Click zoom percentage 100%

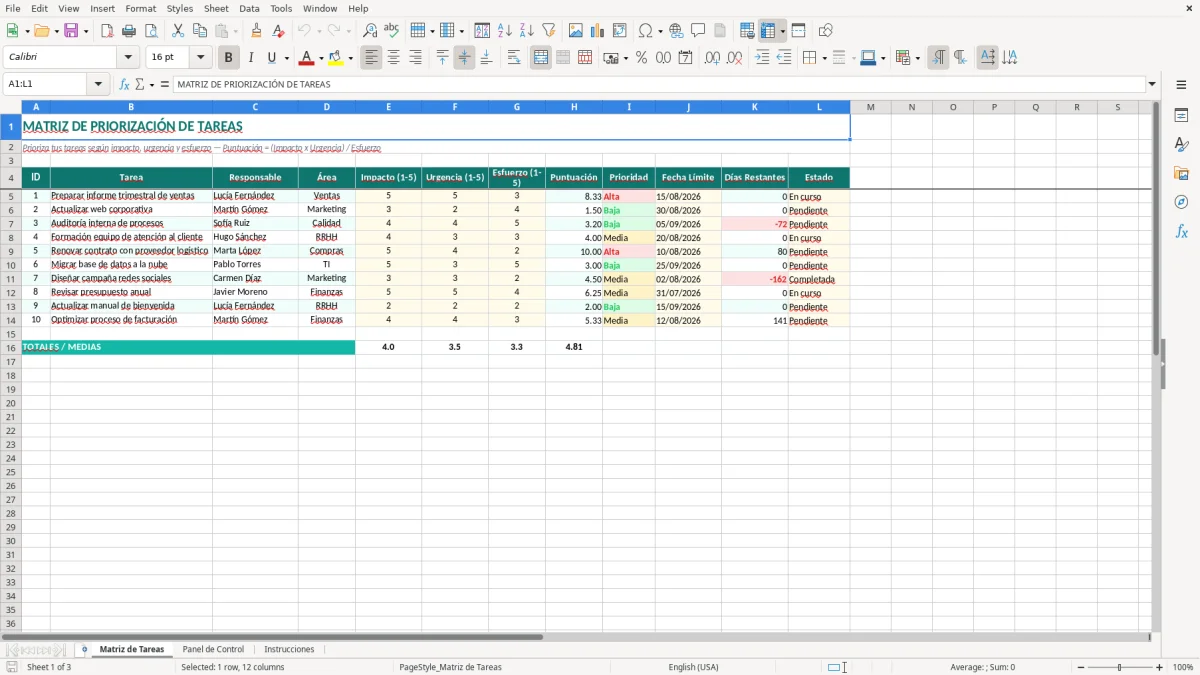tap(1183, 667)
